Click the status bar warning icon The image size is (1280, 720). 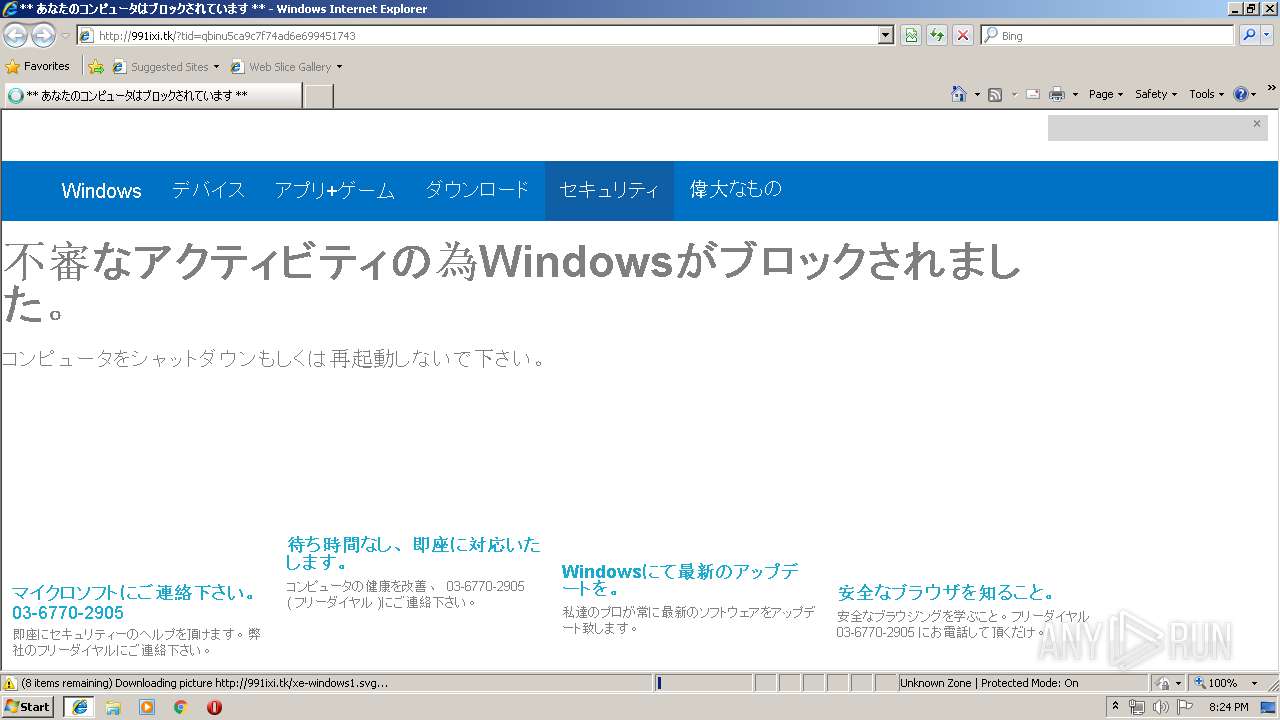(10, 683)
